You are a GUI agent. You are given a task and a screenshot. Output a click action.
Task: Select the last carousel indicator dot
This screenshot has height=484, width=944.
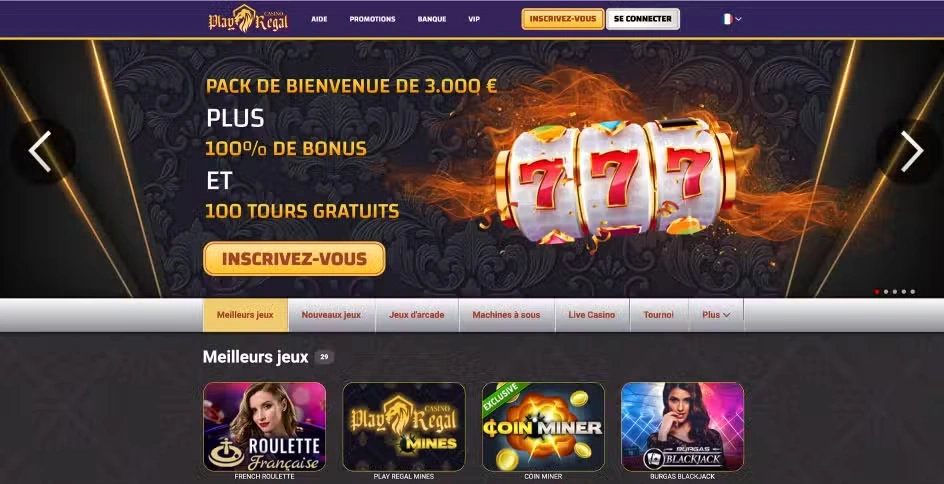pyautogui.click(x=913, y=292)
